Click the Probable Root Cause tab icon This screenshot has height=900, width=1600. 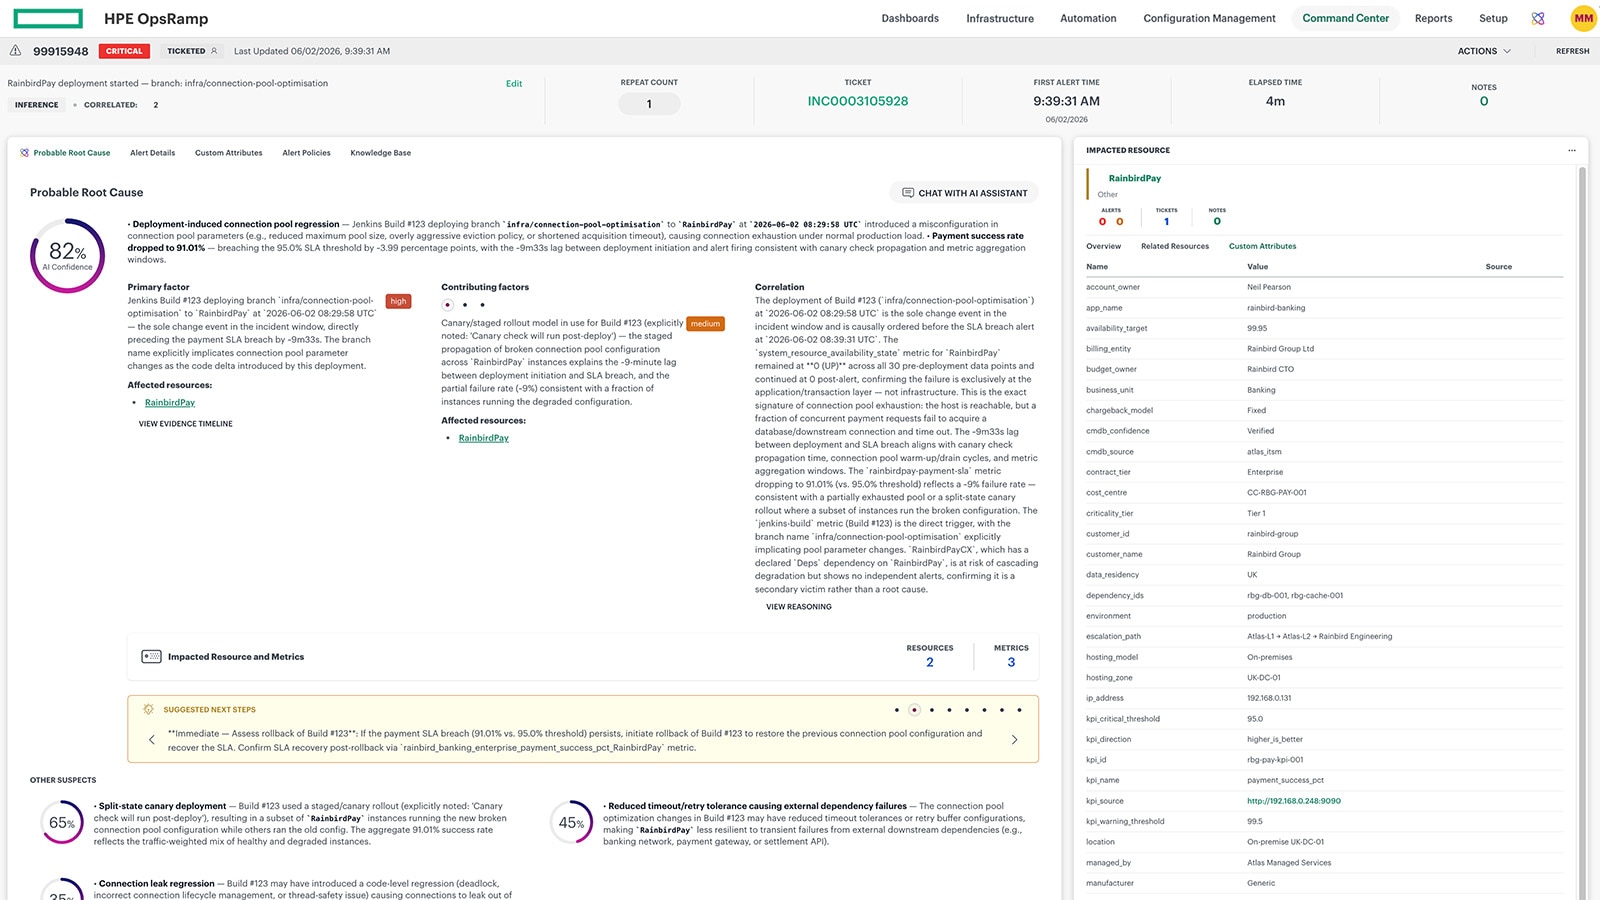24,153
